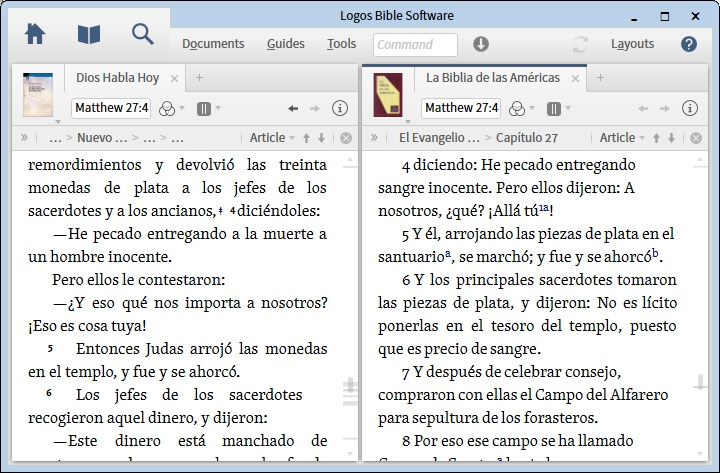The image size is (720, 473).
Task: Click the Dios Habla Hoy book cover thumbnail
Action: click(x=38, y=95)
